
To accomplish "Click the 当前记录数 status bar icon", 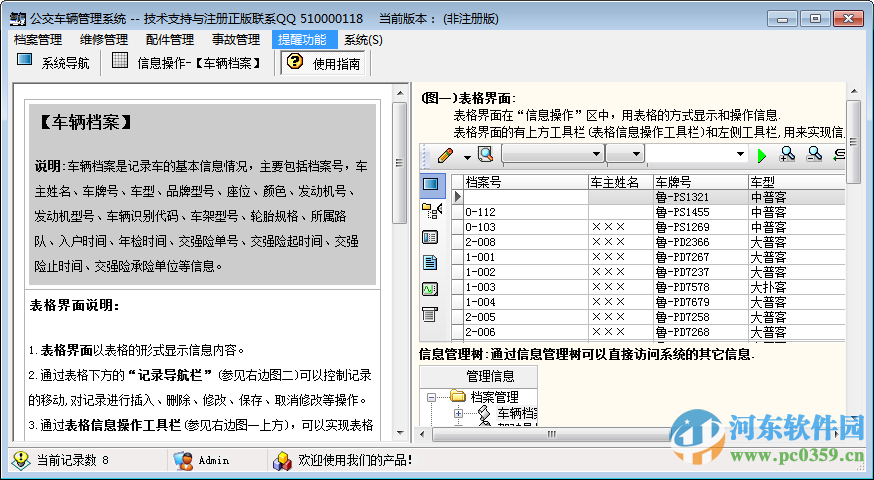I will 21,460.
